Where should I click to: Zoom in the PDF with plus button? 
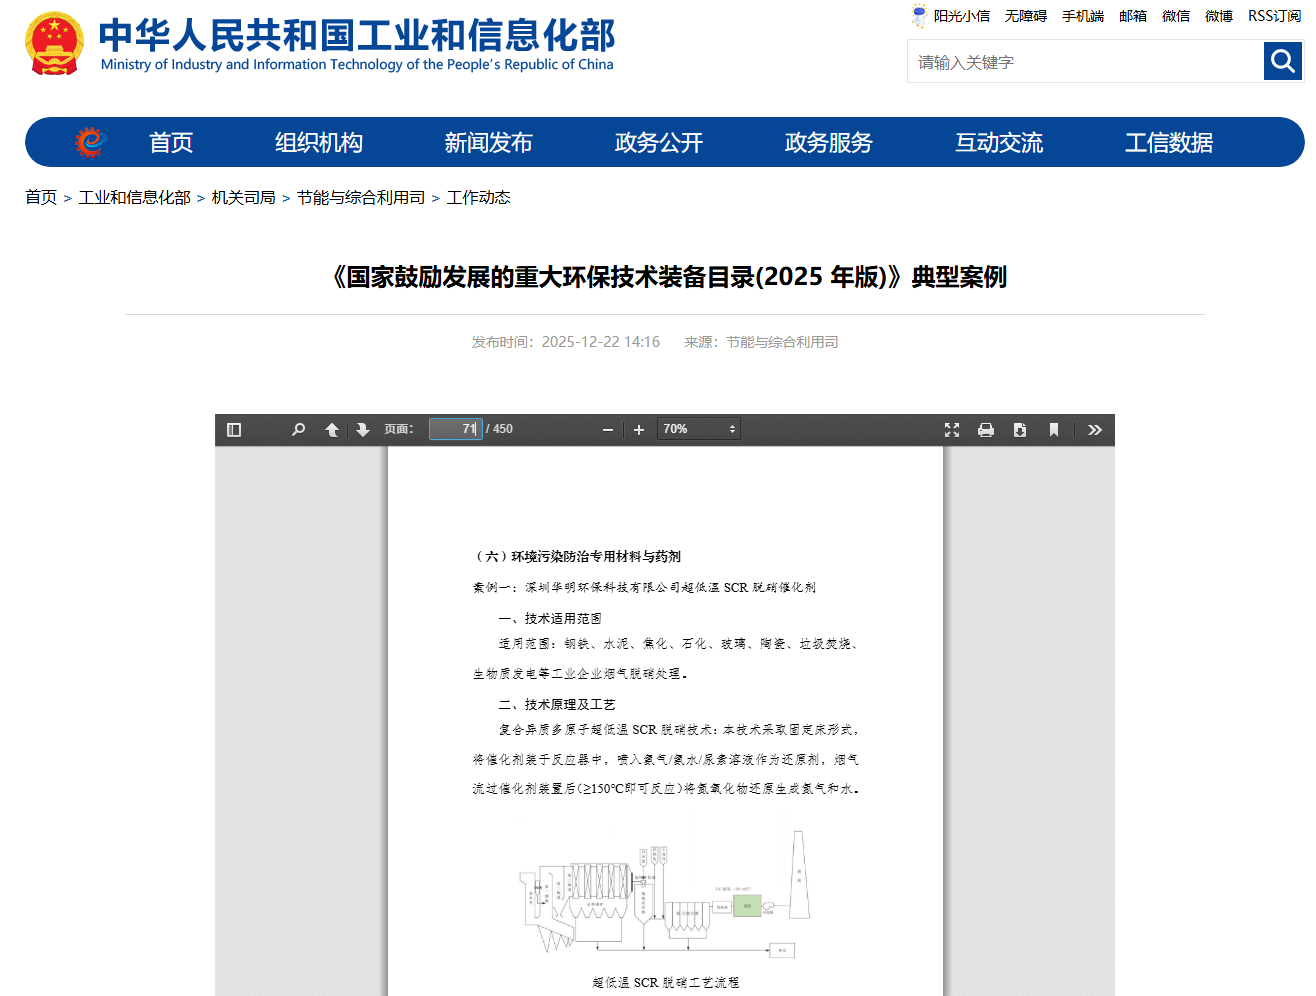tap(639, 430)
